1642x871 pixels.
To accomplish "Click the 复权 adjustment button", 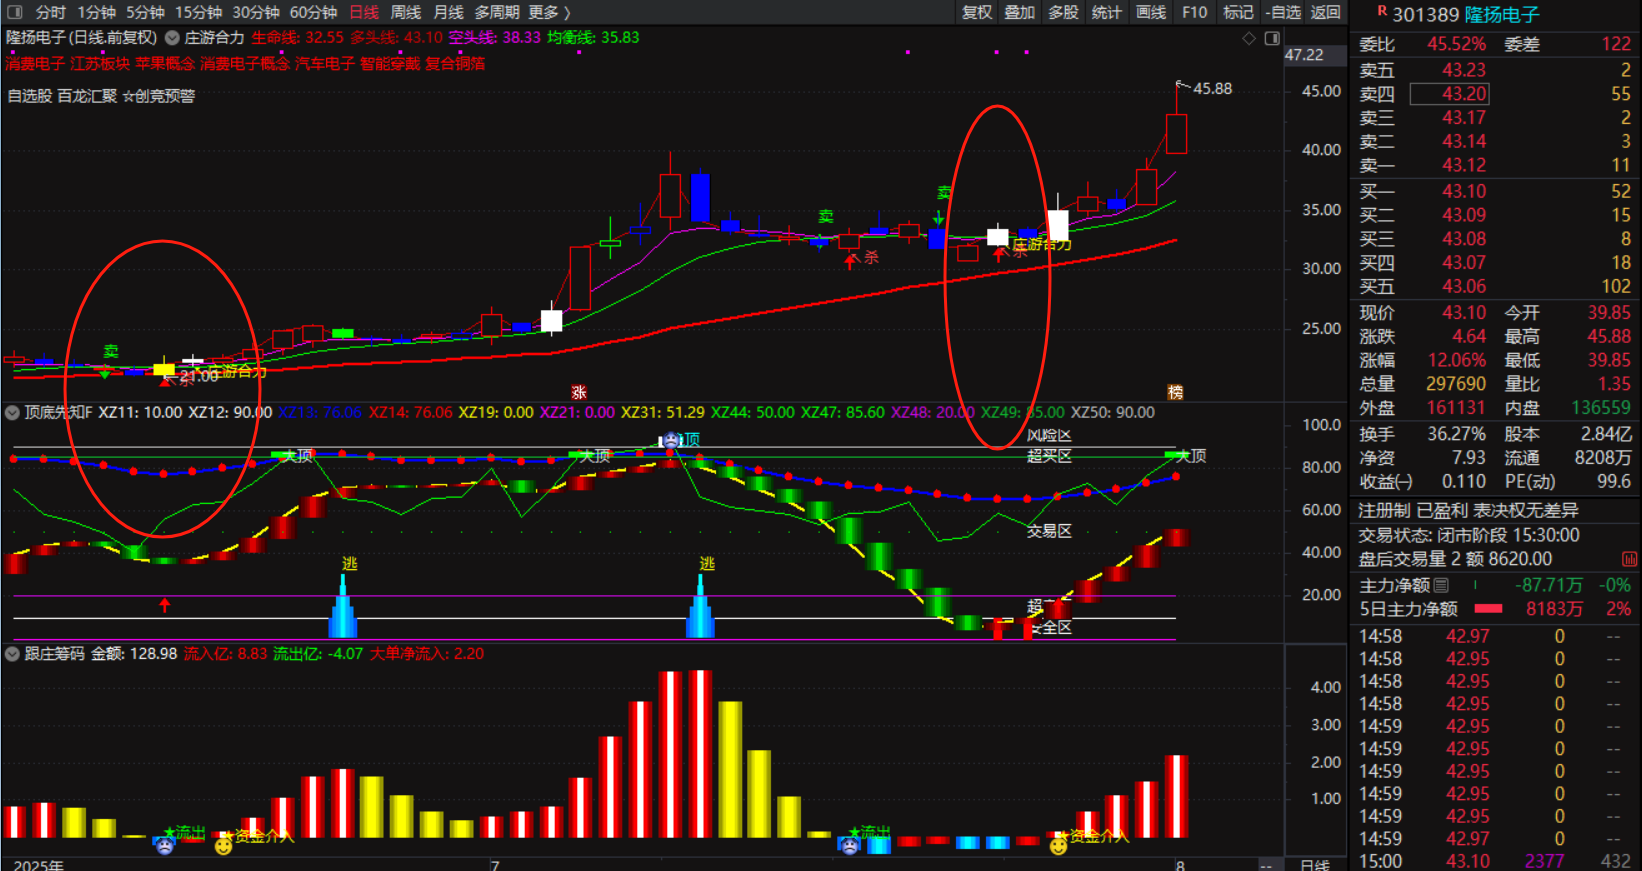I will [976, 12].
